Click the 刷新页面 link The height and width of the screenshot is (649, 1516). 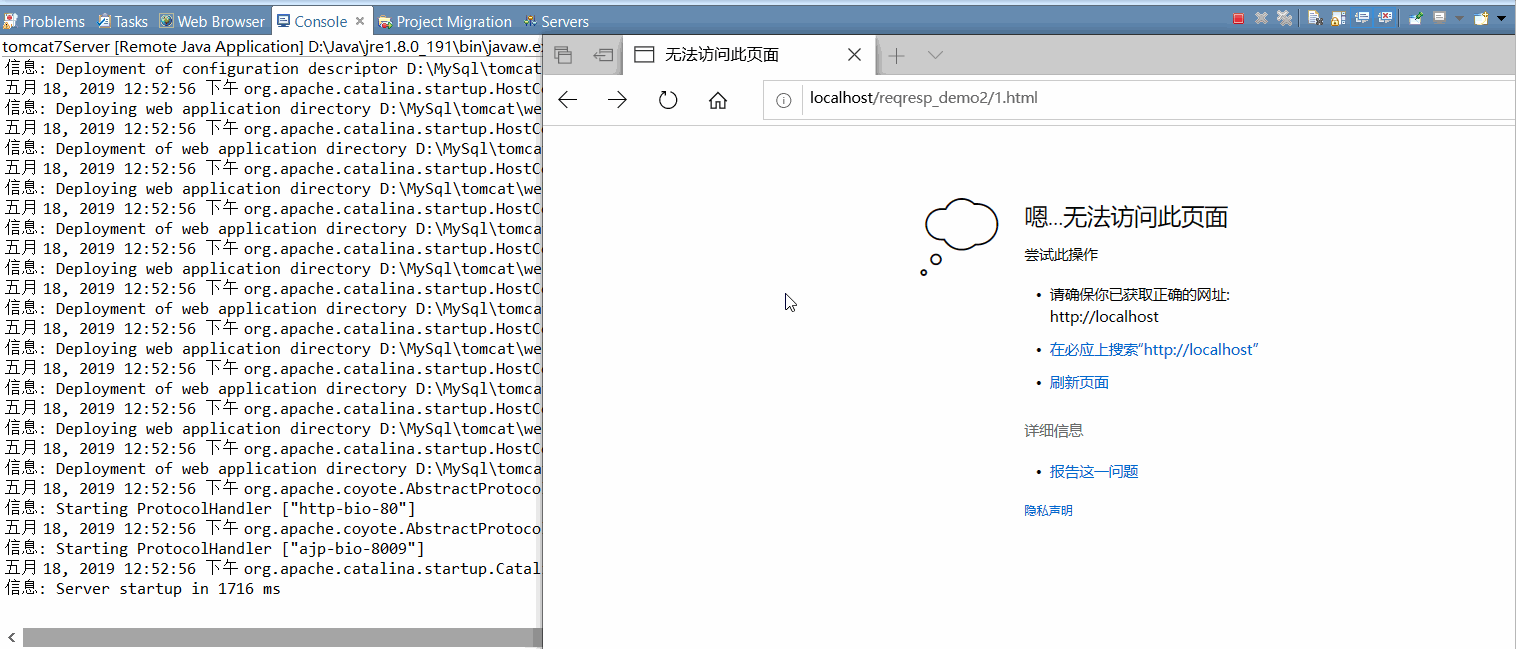click(1079, 382)
